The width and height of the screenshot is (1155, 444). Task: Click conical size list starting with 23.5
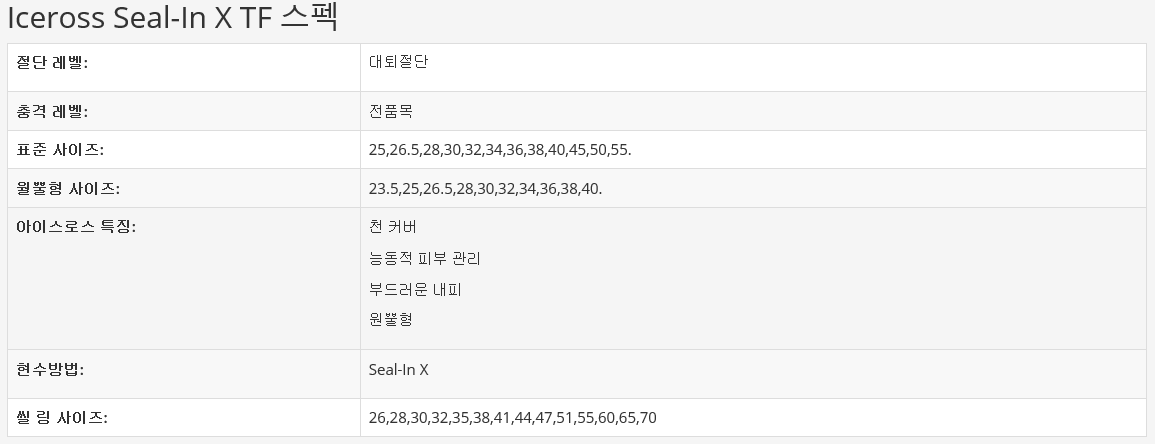[485, 188]
